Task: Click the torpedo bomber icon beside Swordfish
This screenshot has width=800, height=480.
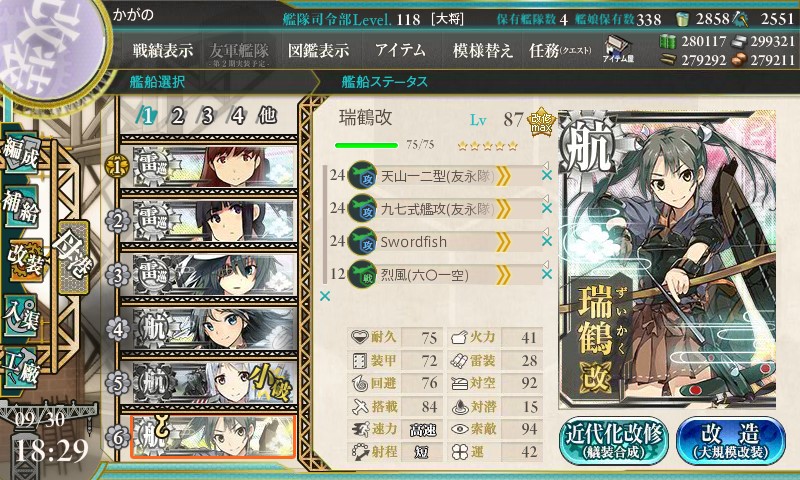Action: tap(363, 241)
